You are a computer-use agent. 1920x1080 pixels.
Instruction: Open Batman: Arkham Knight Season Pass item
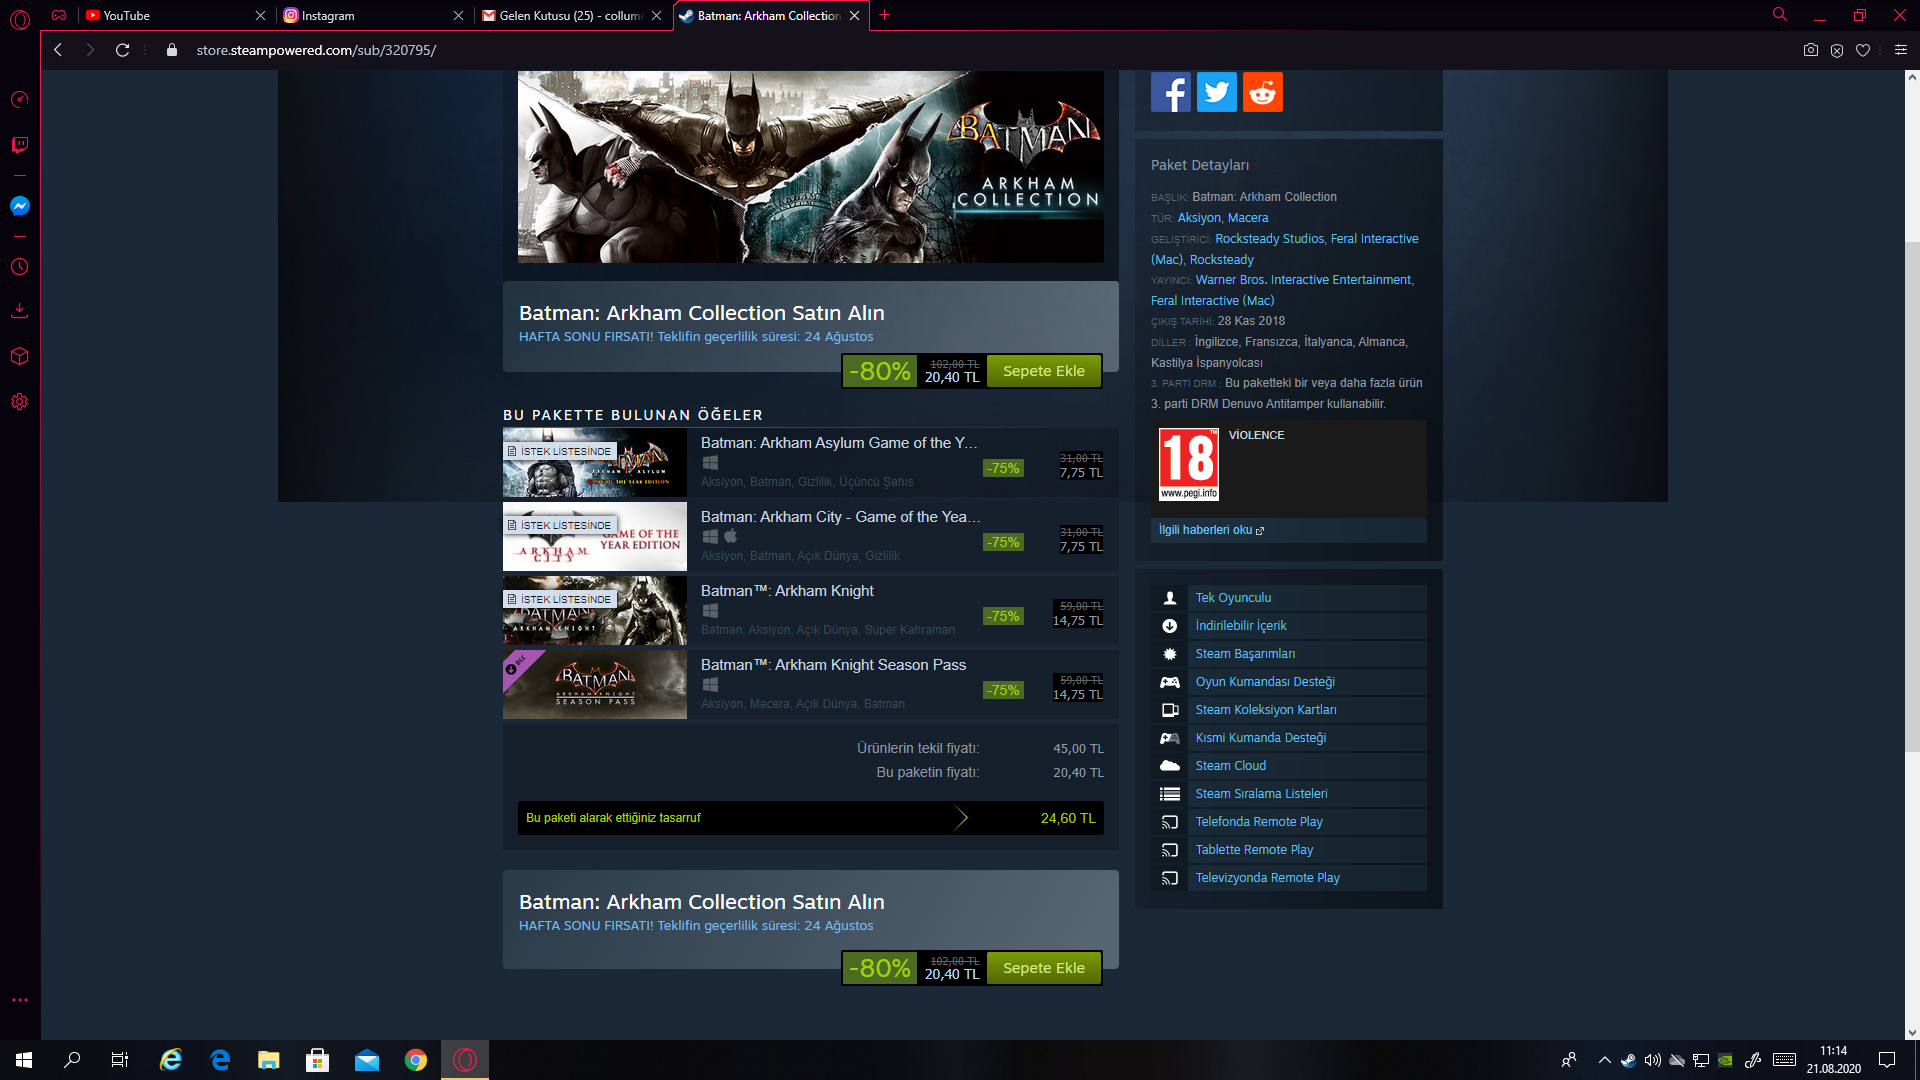pos(833,665)
